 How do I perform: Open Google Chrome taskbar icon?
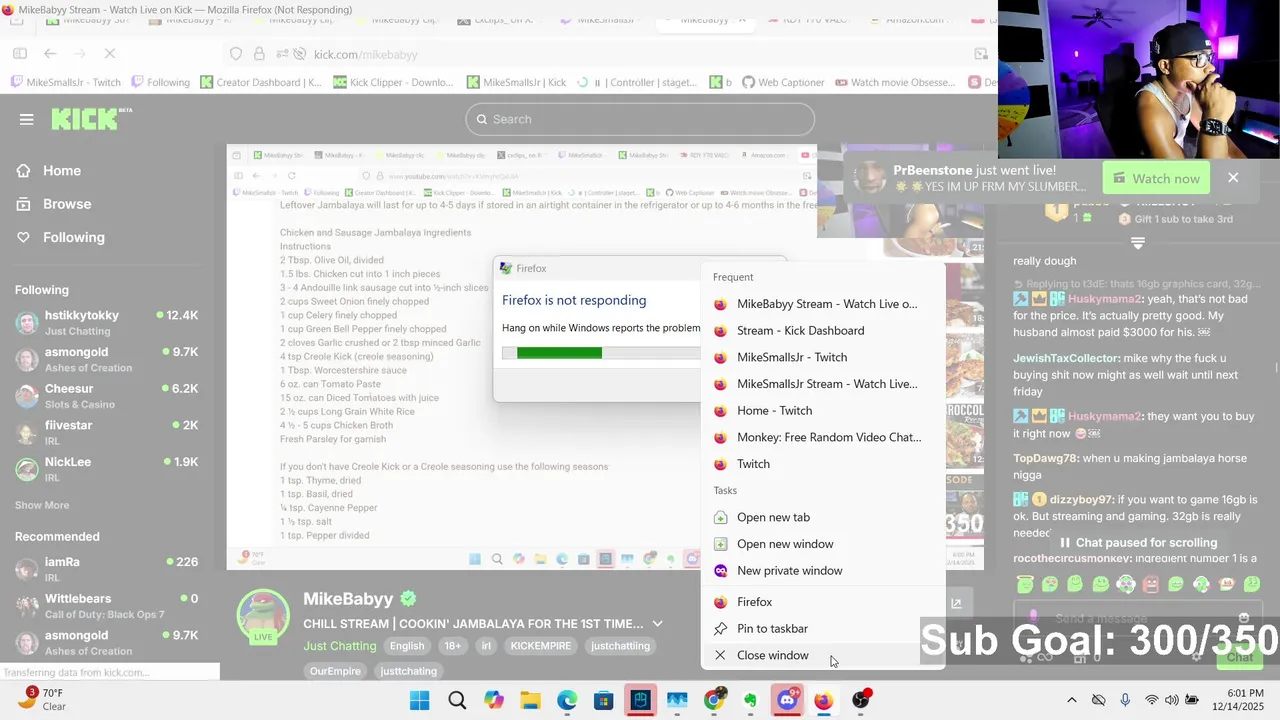[714, 700]
